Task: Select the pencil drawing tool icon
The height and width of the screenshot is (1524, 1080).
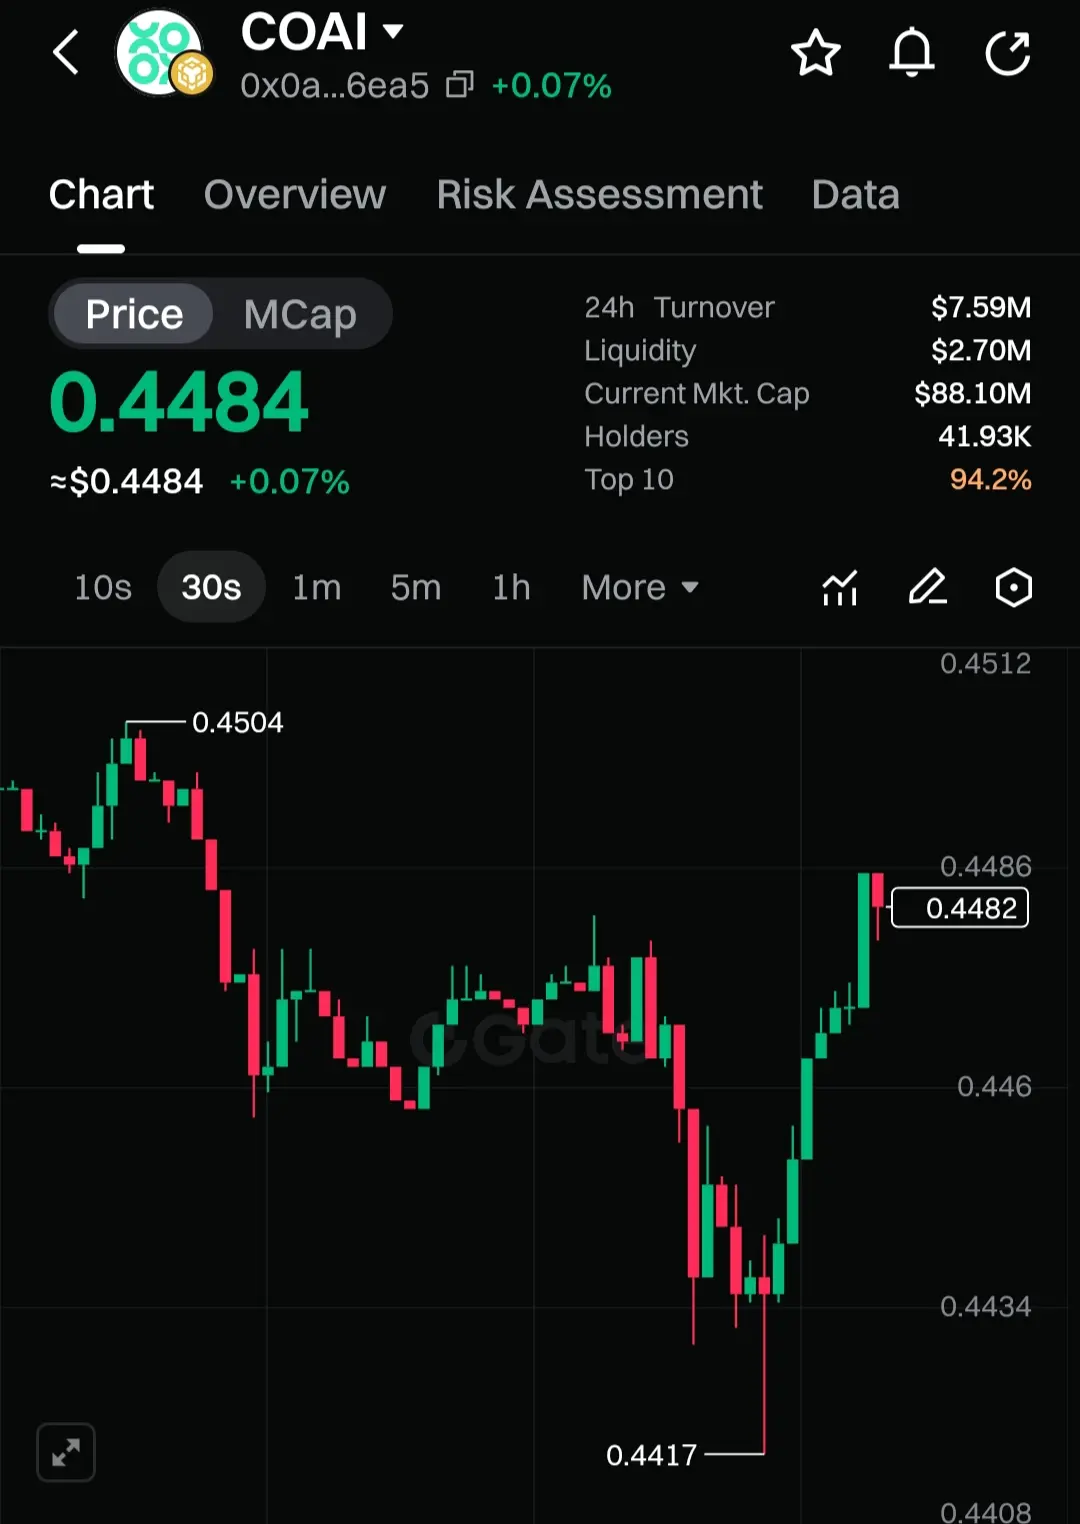Action: click(927, 587)
